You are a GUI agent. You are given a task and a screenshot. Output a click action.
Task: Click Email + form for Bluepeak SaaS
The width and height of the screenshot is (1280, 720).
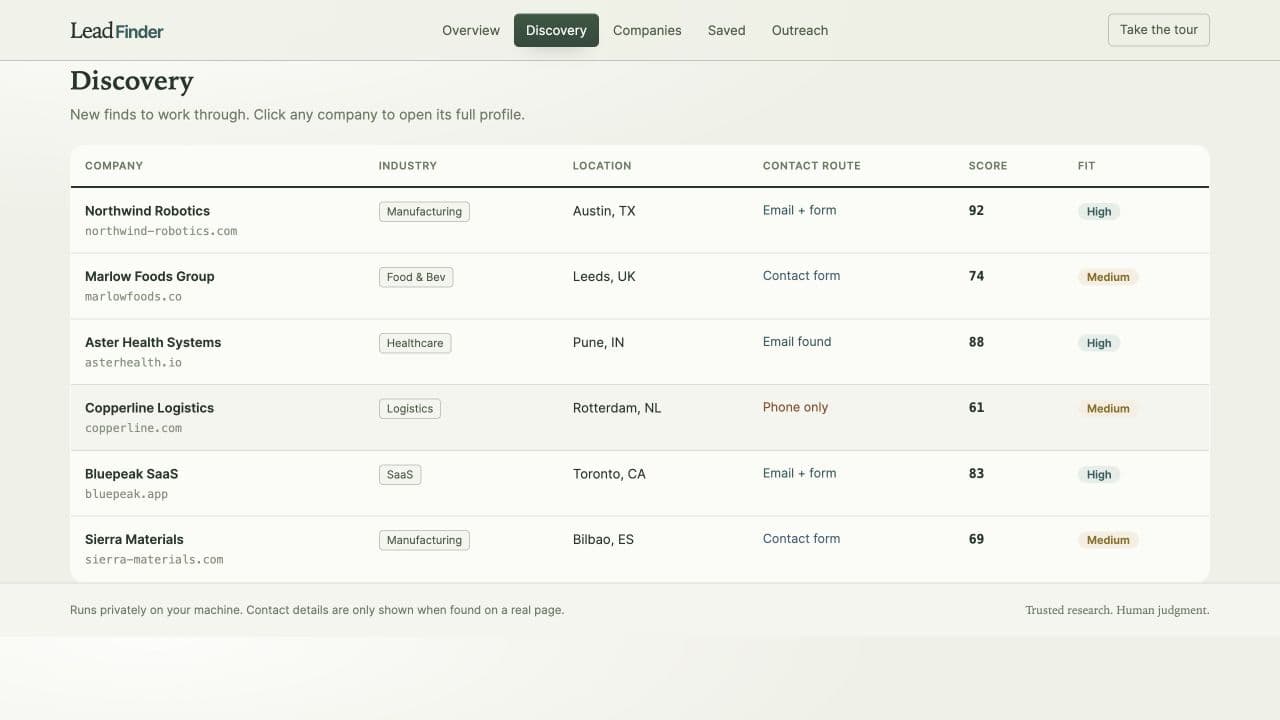coord(799,473)
